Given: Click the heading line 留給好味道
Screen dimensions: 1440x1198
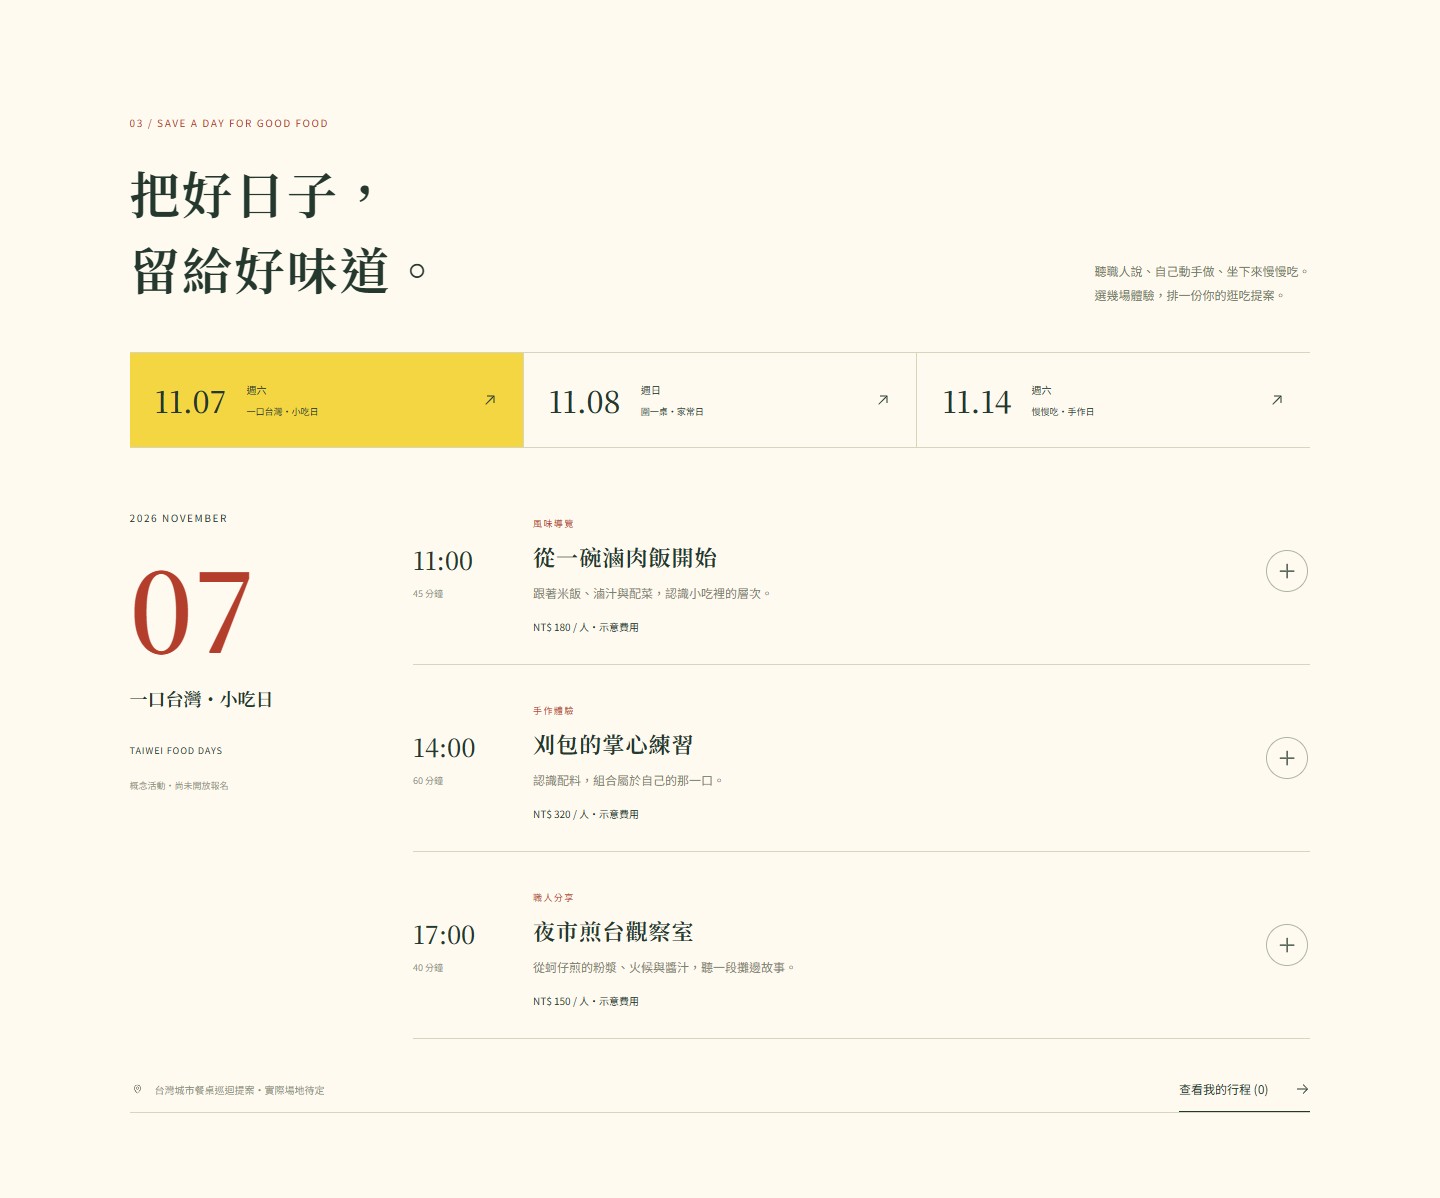Looking at the screenshot, I should (279, 272).
